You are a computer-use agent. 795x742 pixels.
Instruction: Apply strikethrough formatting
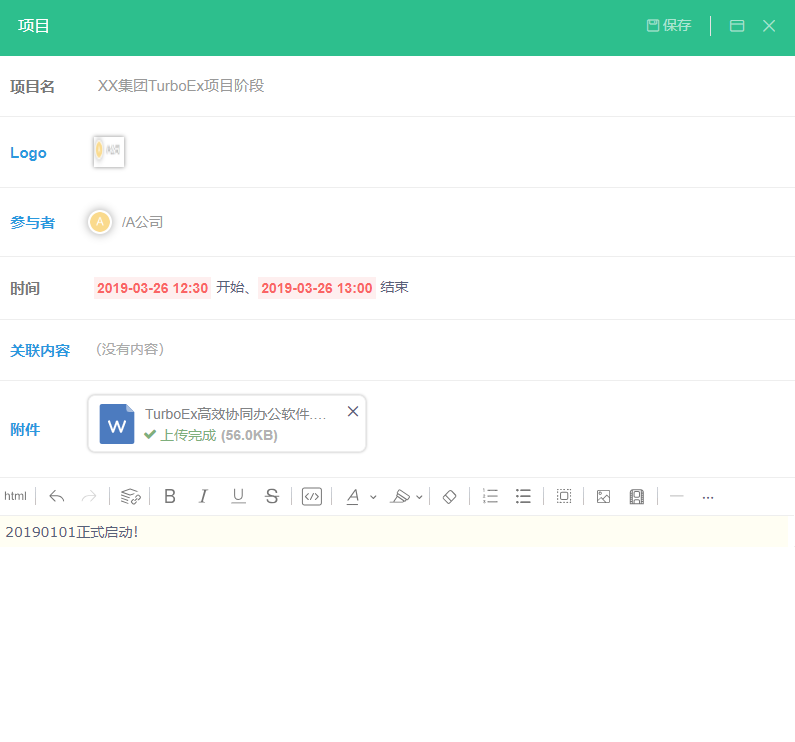click(272, 496)
